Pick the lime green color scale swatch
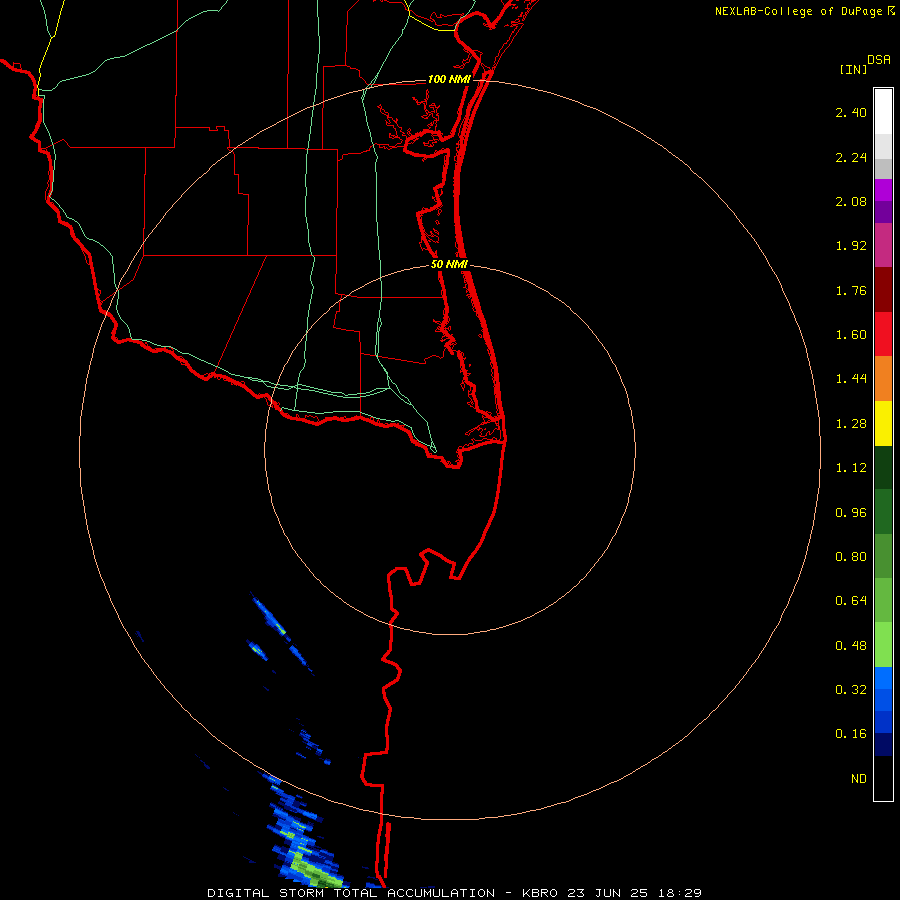The width and height of the screenshot is (900, 900). point(883,645)
